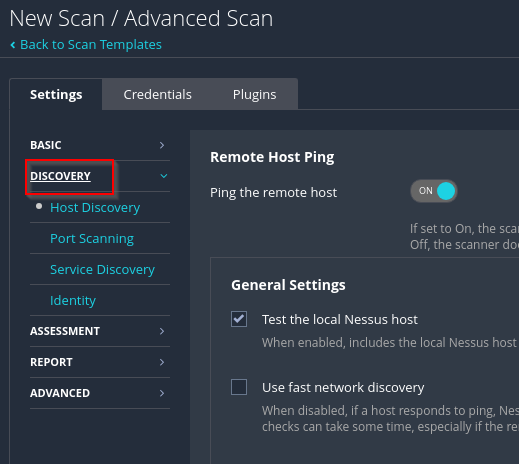Switch to the Credentials tab
This screenshot has height=464, width=519.
(x=157, y=94)
